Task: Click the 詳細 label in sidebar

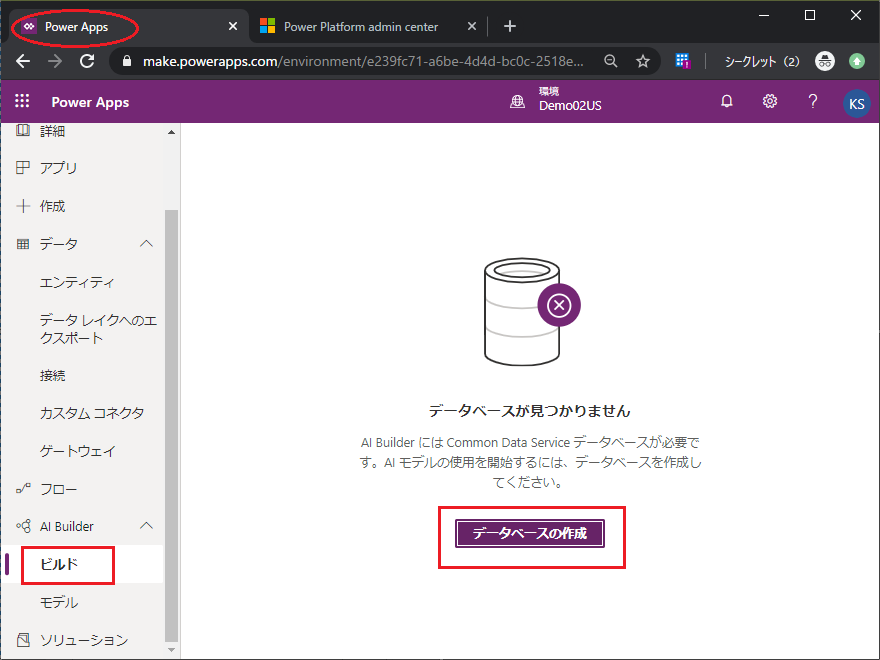Action: pyautogui.click(x=52, y=131)
